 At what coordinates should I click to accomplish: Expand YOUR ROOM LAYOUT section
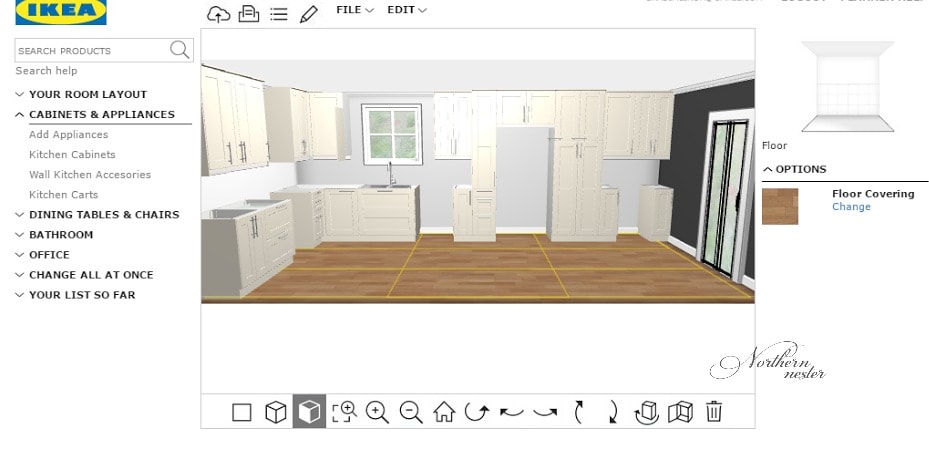click(x=81, y=94)
